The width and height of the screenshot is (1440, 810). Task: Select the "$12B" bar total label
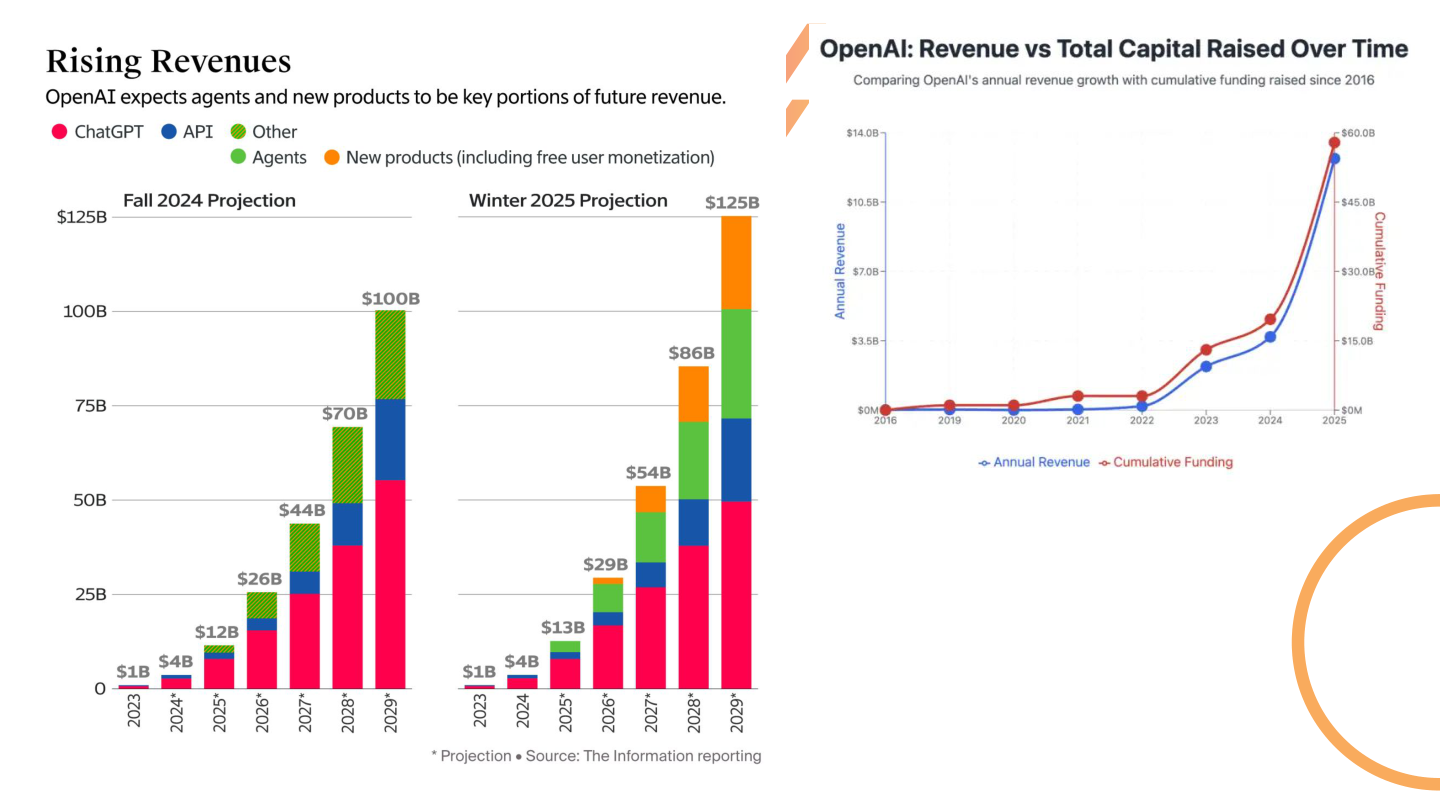click(x=217, y=632)
